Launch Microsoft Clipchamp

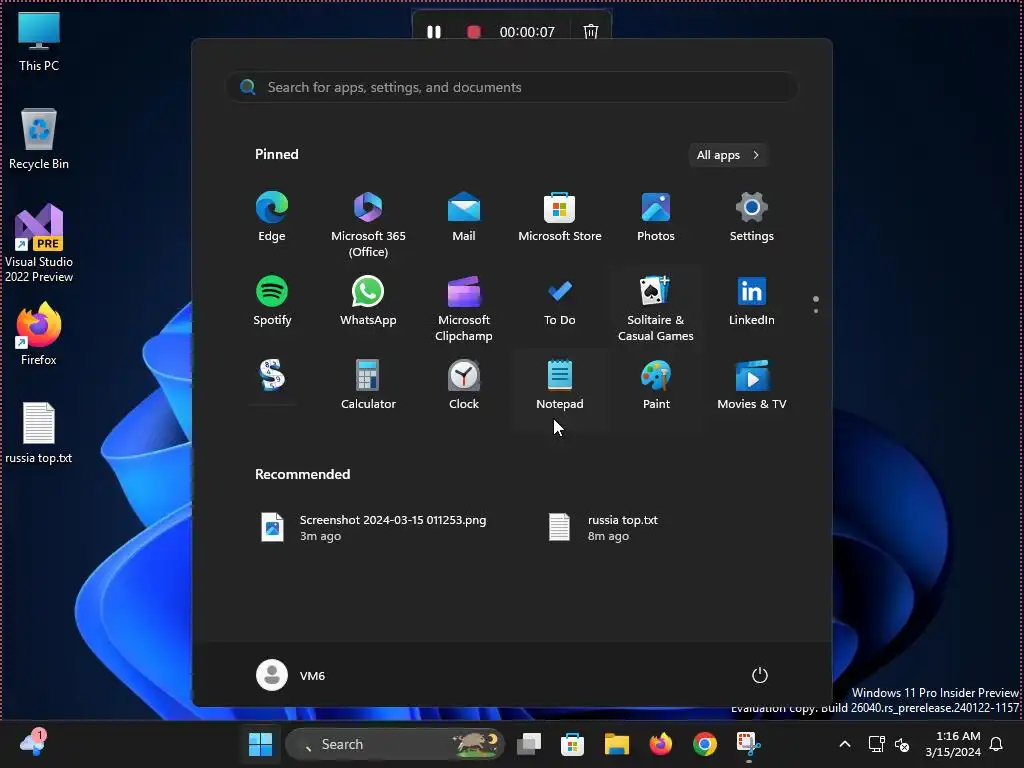[x=464, y=308]
